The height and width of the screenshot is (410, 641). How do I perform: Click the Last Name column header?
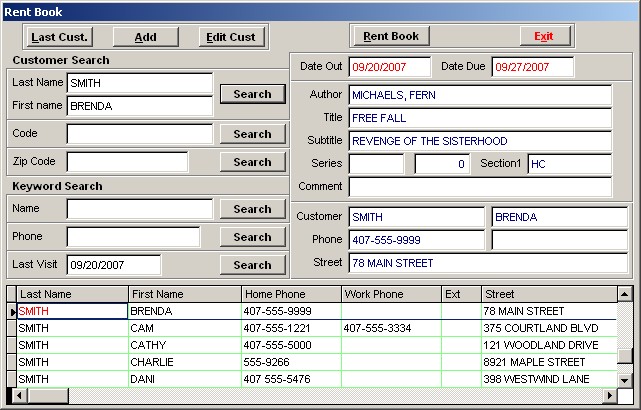72,294
